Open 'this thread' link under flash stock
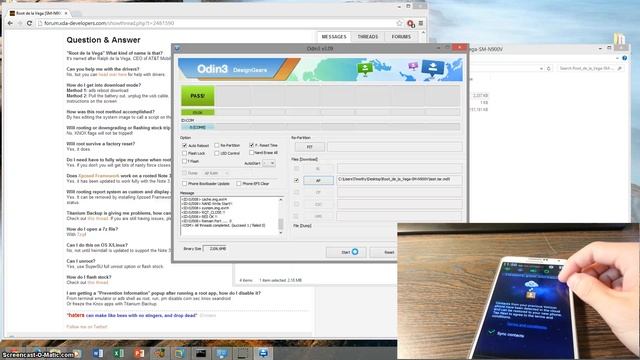640x360 pixels. [x=98, y=282]
